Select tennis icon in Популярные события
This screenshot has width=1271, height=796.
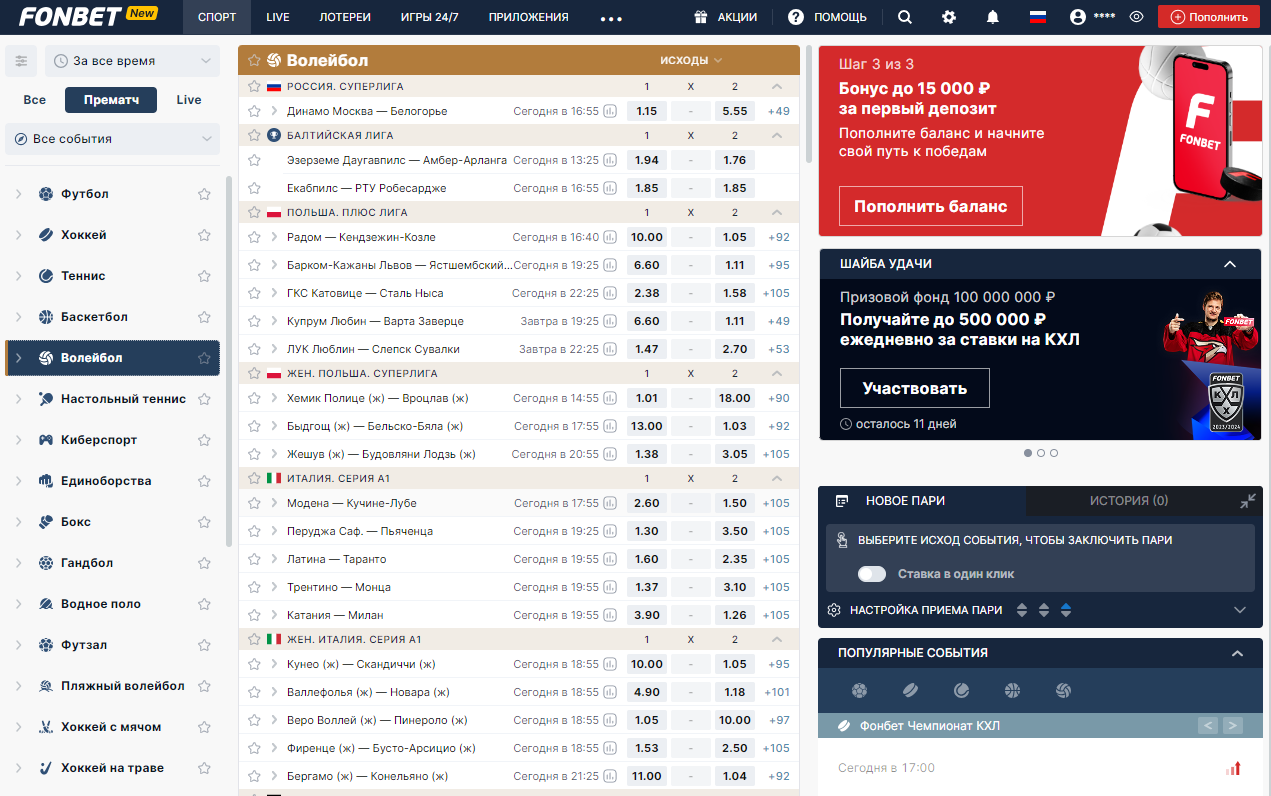[x=961, y=690]
